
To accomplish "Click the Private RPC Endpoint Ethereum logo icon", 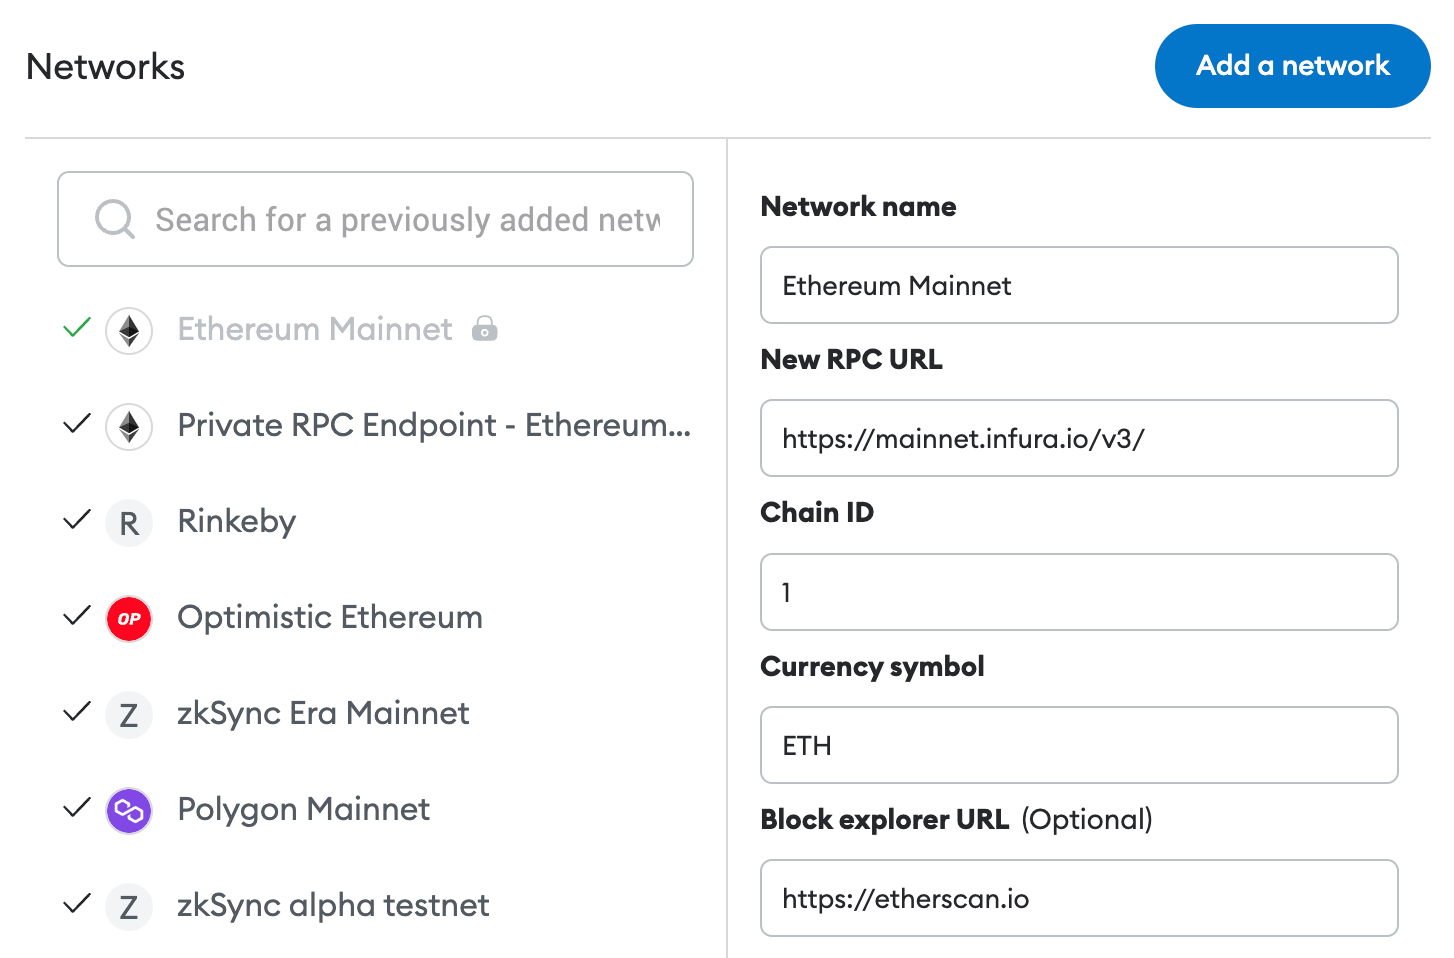I will 129,426.
